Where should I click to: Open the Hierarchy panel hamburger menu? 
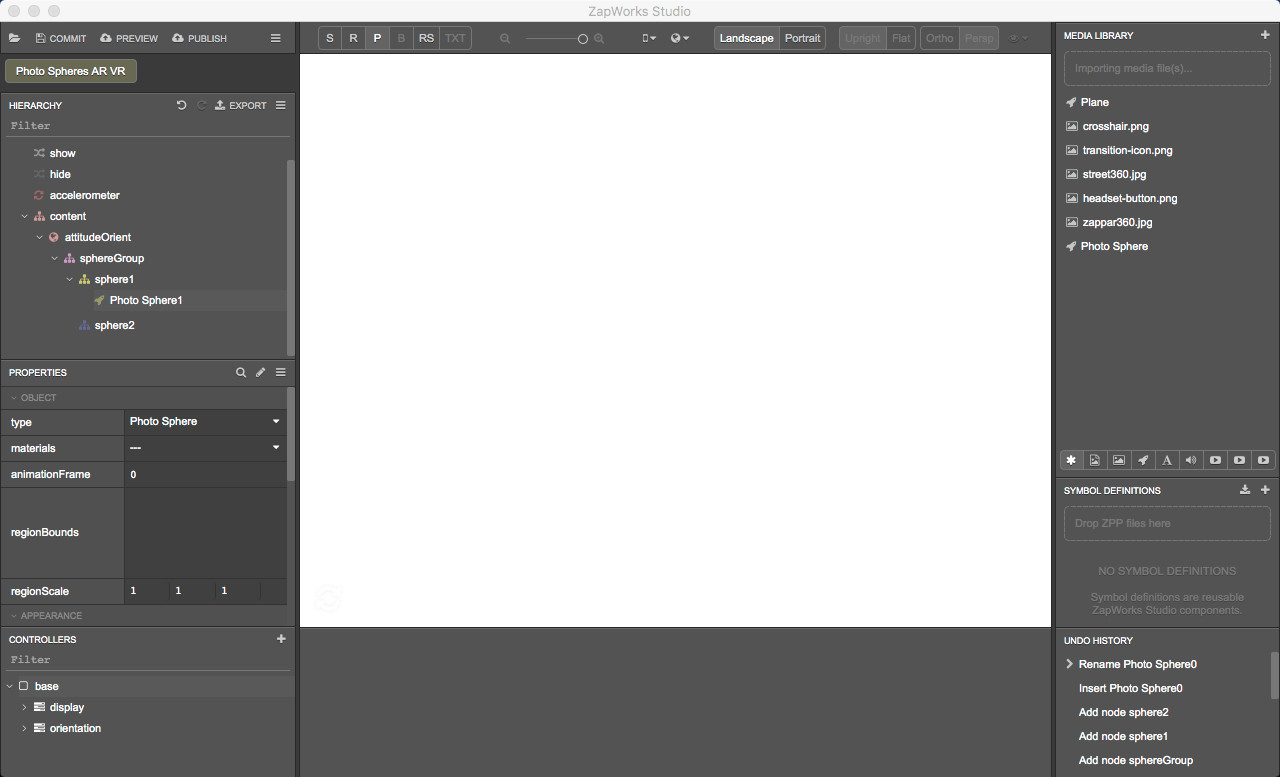point(281,105)
